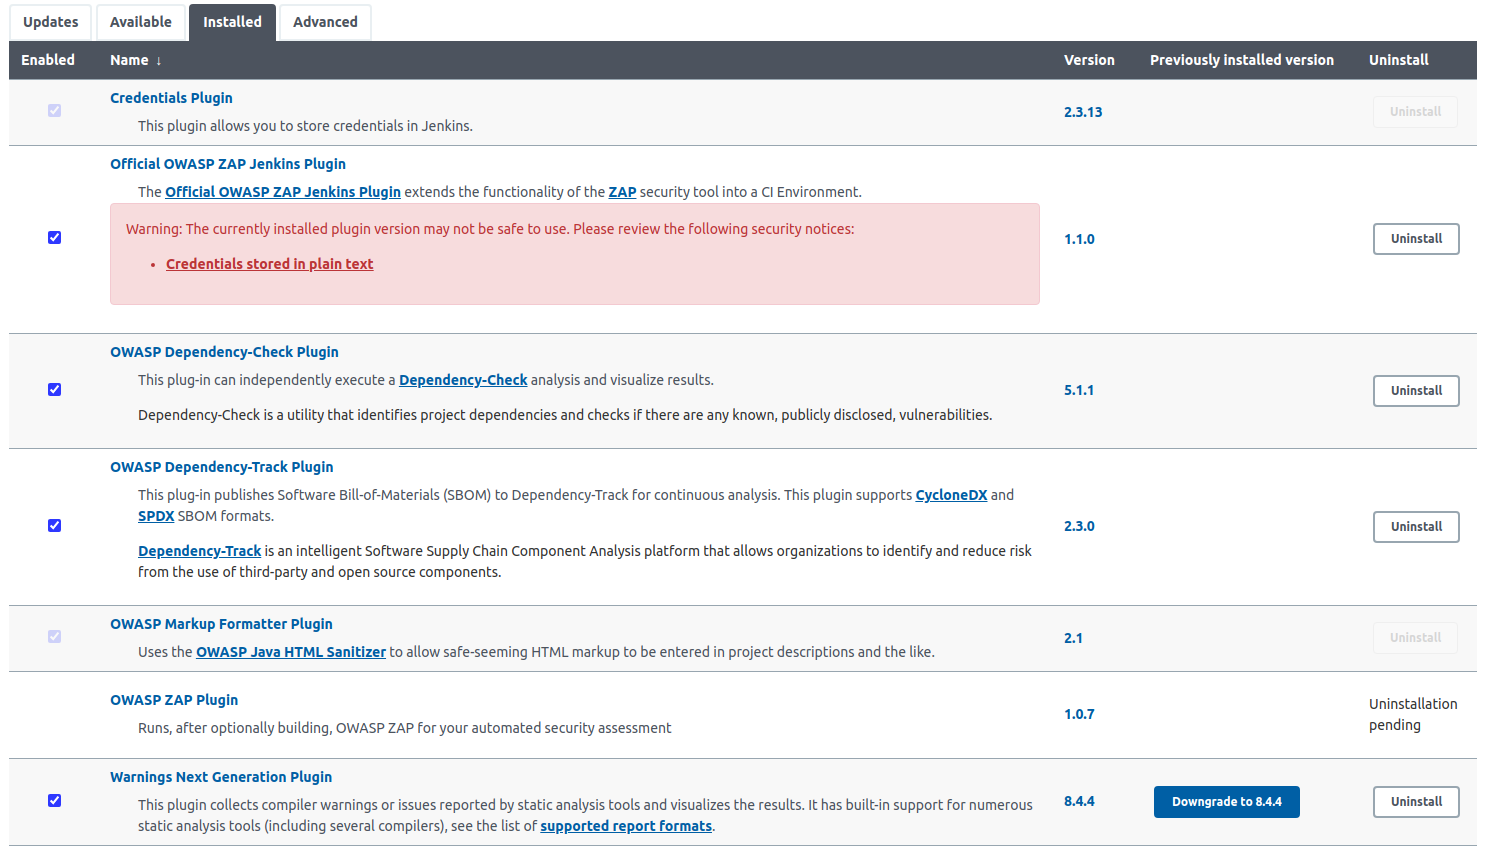Click version 2.1 link
Screen dimensions: 1487x852
(1073, 638)
